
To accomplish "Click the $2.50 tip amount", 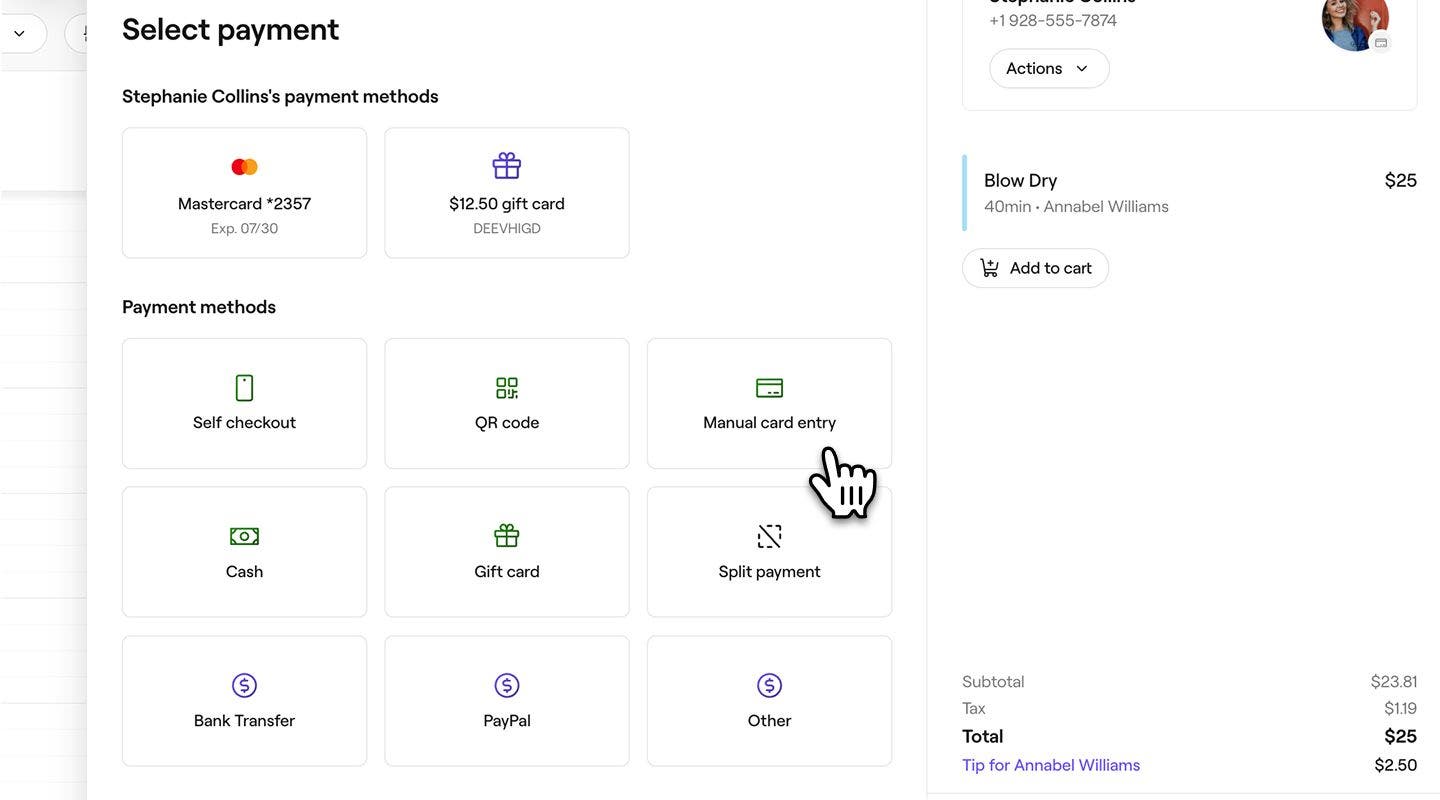I will pos(1396,765).
